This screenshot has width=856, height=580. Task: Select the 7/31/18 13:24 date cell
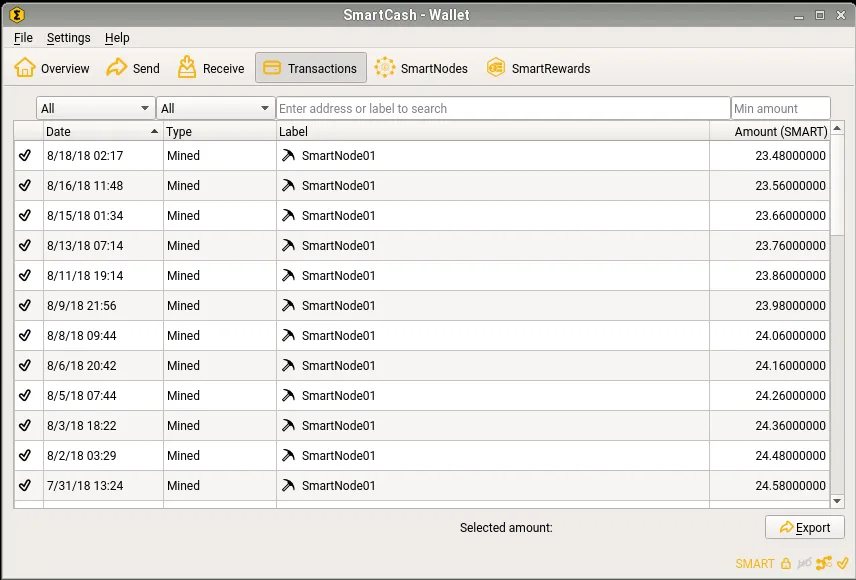click(x=103, y=486)
